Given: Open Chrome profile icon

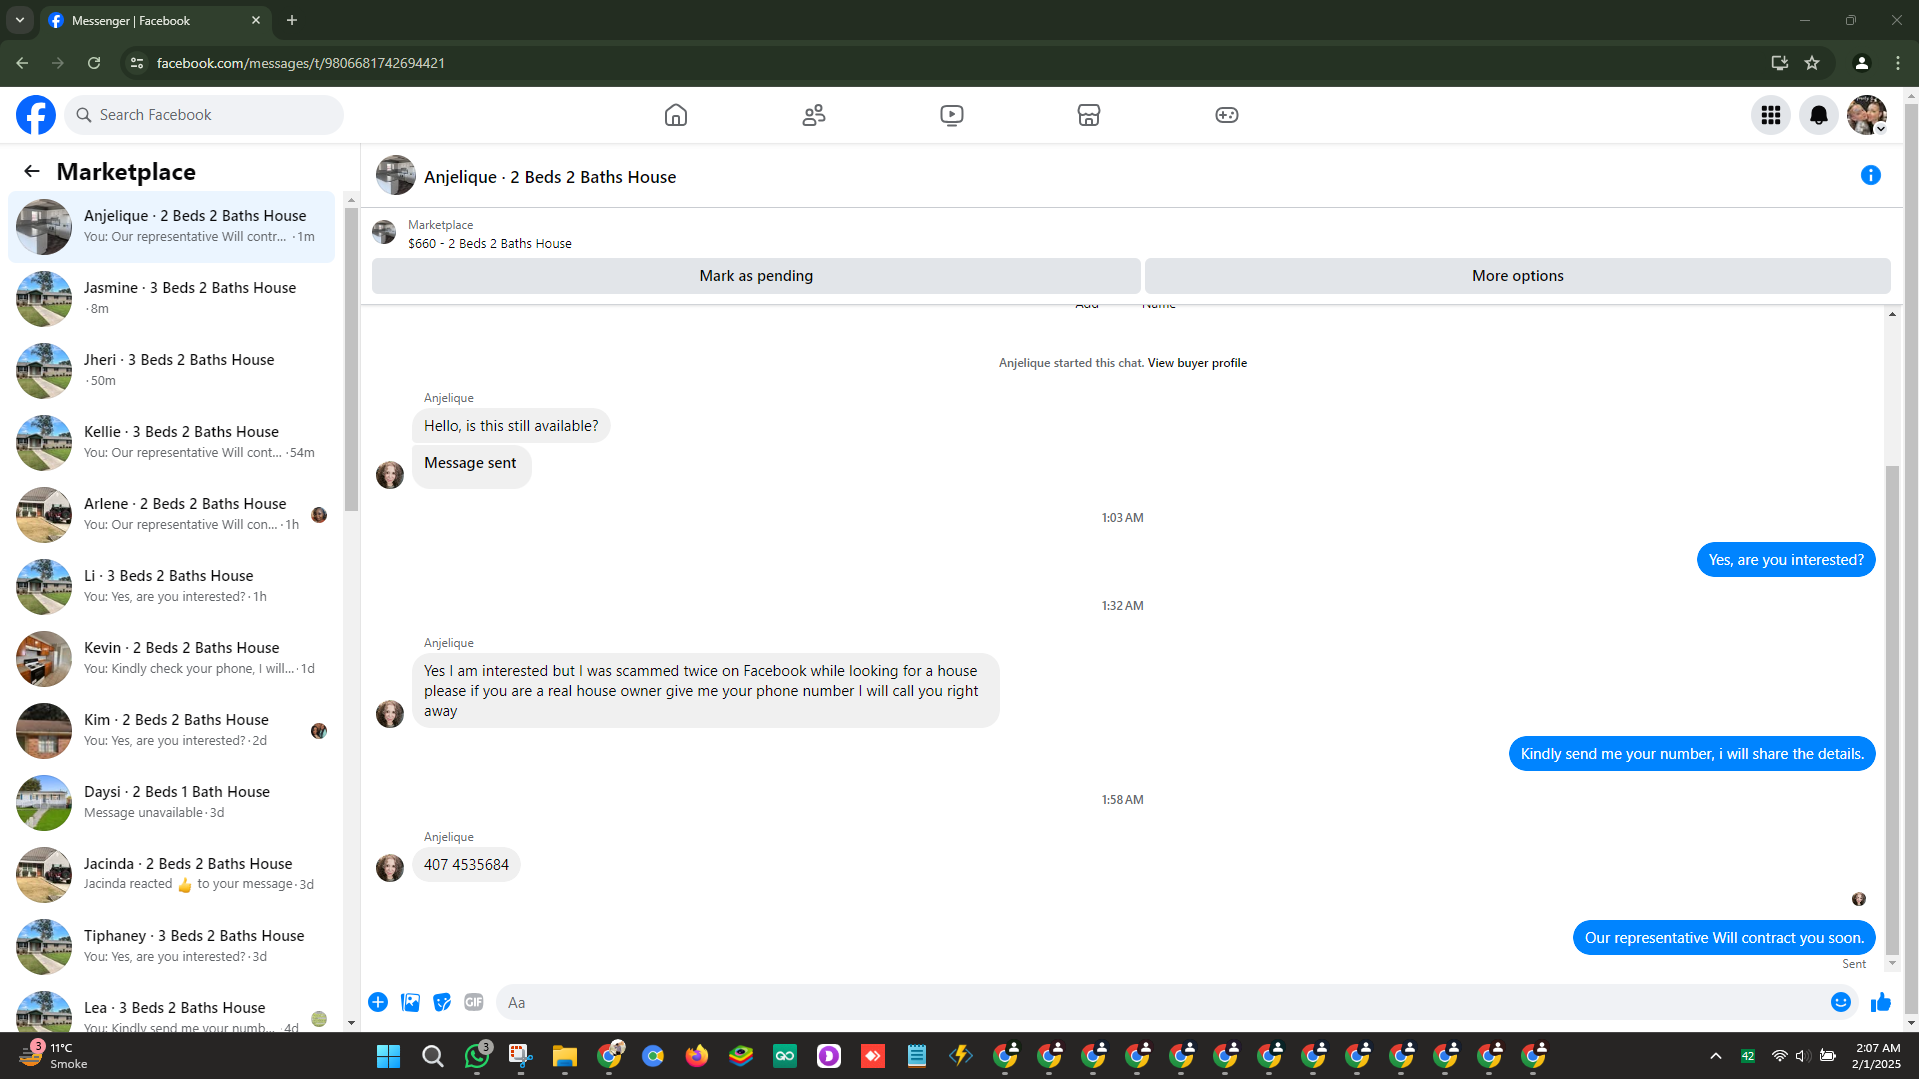Looking at the screenshot, I should [1862, 63].
